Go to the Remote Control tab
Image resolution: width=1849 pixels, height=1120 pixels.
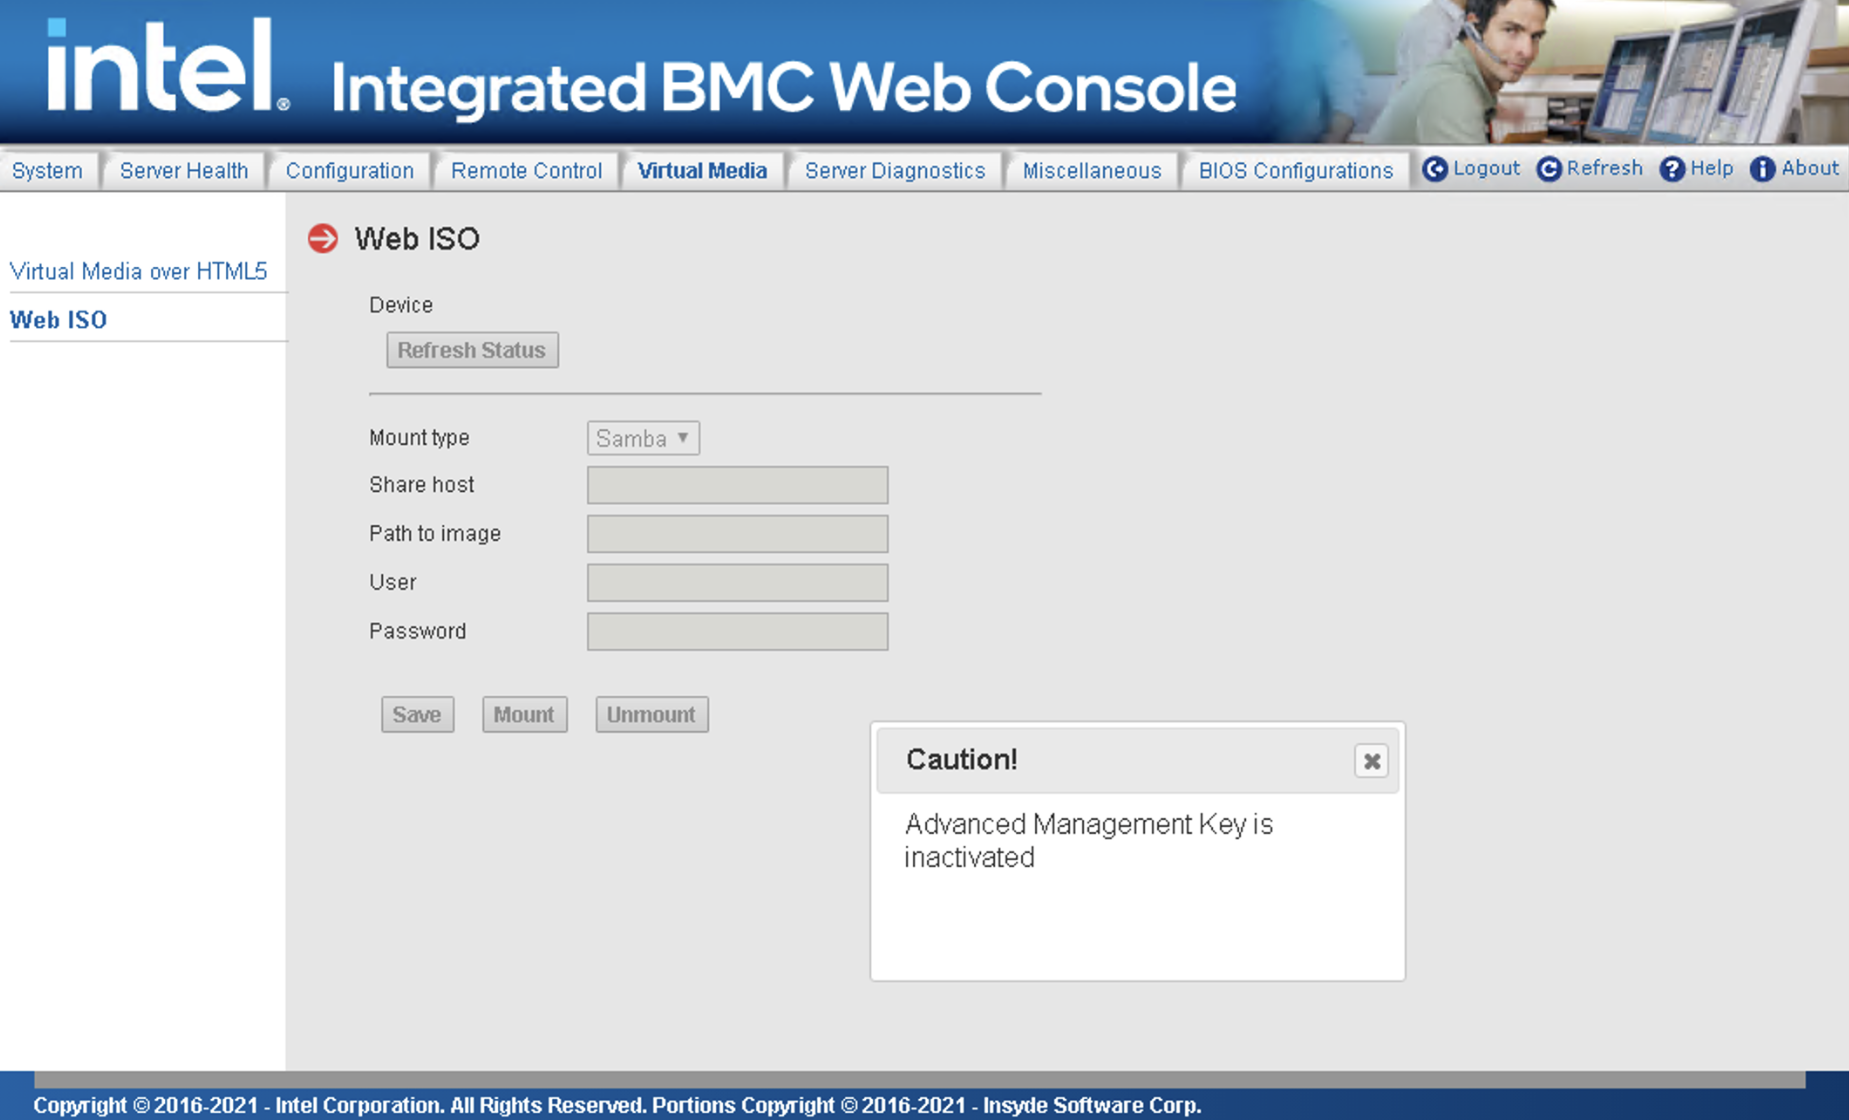click(526, 171)
